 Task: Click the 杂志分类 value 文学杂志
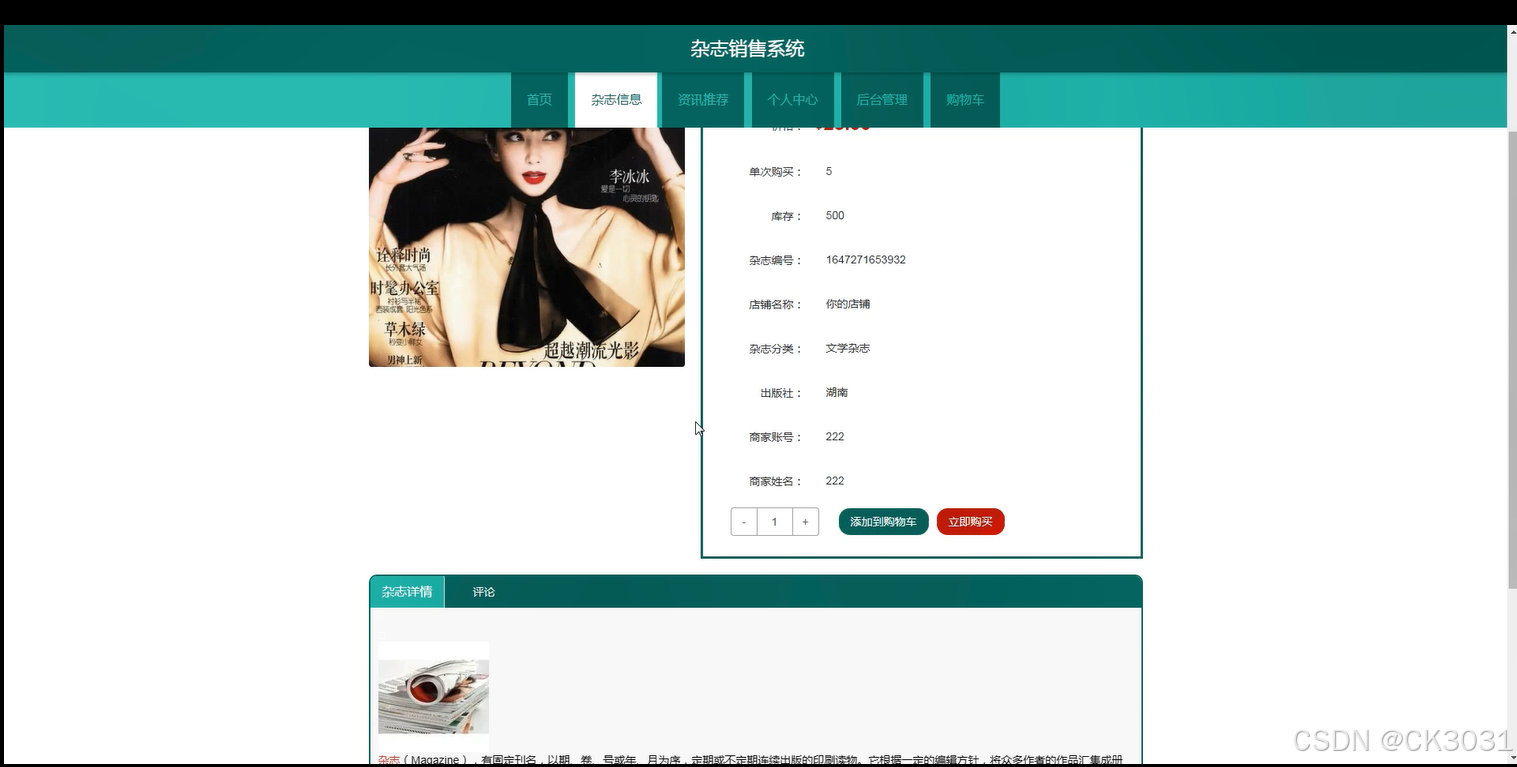pos(848,348)
